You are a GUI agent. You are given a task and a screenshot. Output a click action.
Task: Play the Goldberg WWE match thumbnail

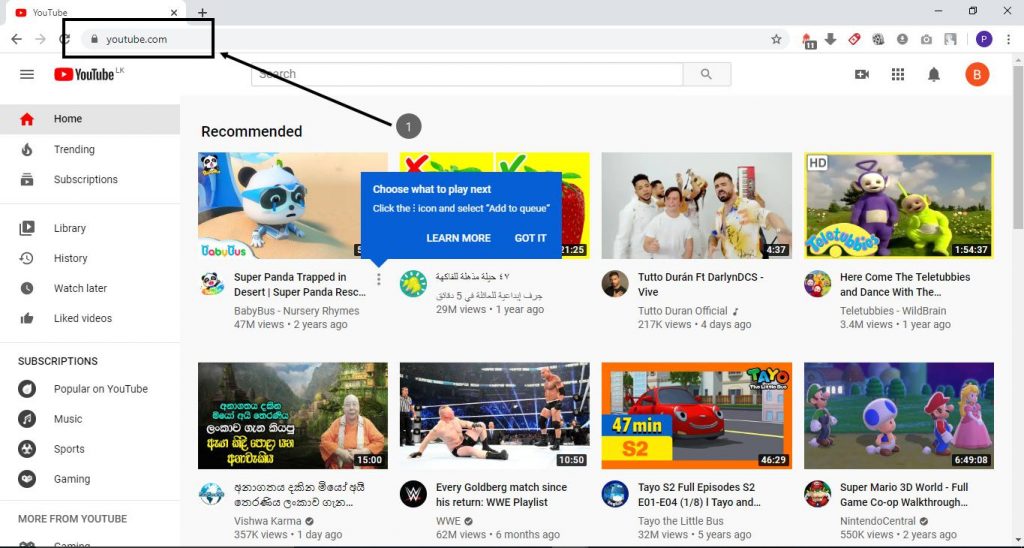[x=494, y=416]
